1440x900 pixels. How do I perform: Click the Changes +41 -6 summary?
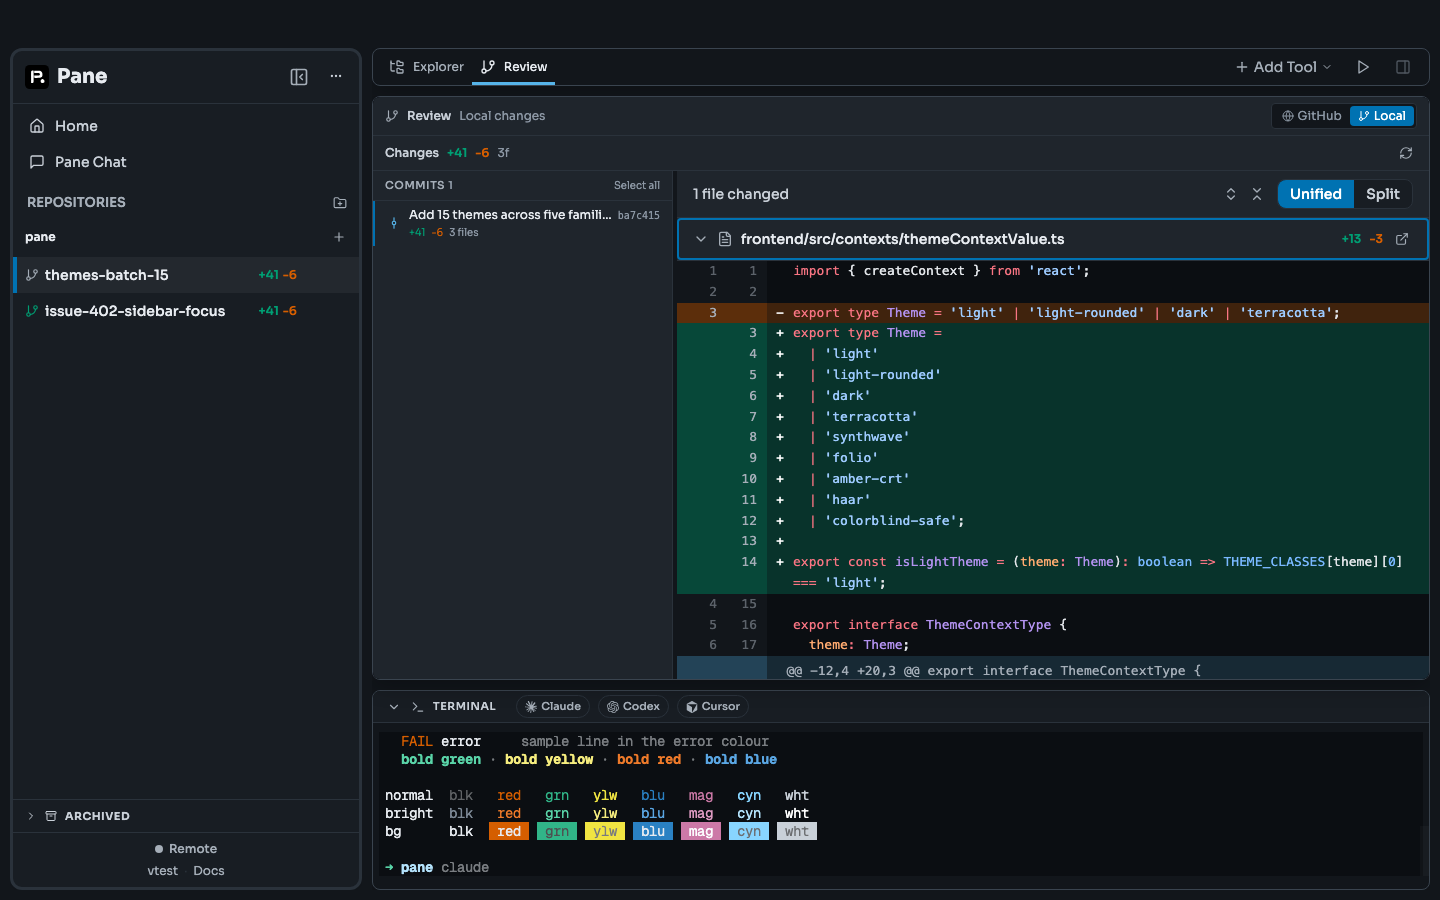pos(447,153)
